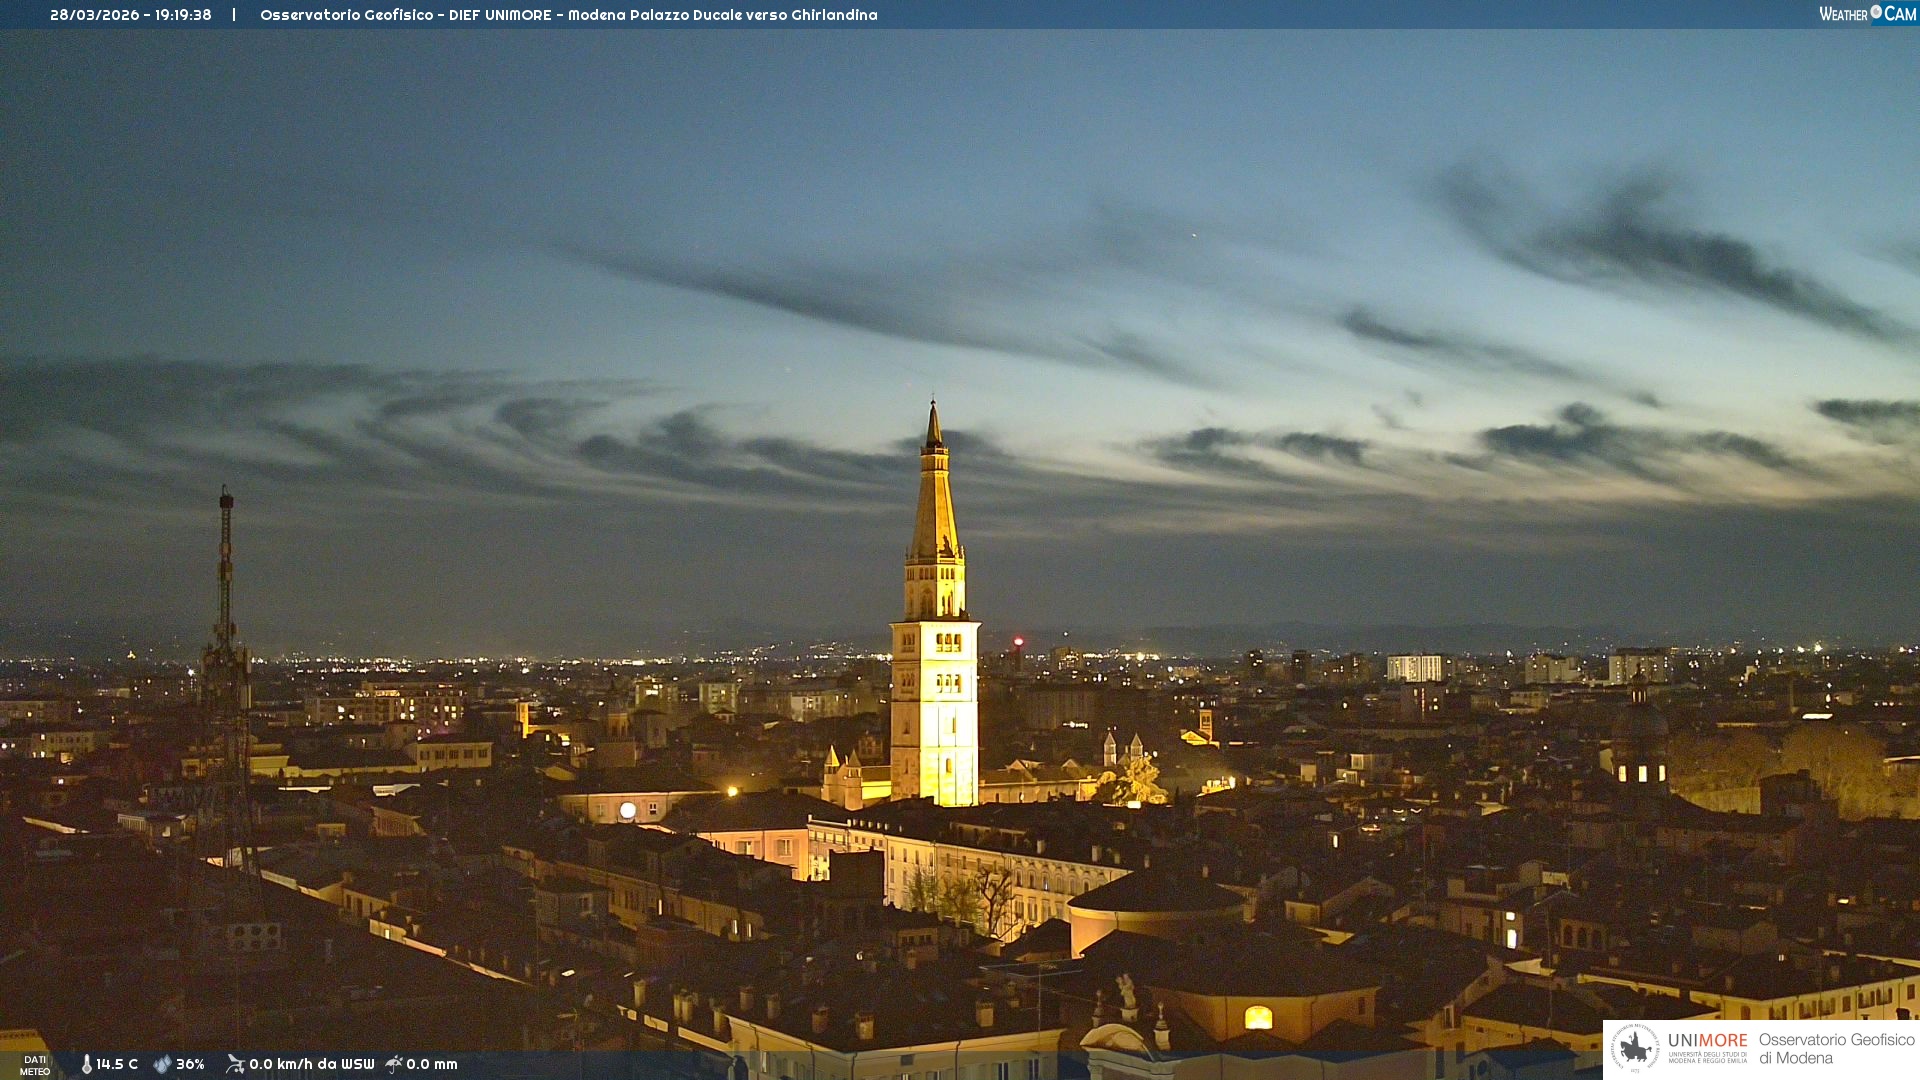Click the 0.0 mm rainfall value
This screenshot has height=1080, width=1920.
coord(431,1064)
